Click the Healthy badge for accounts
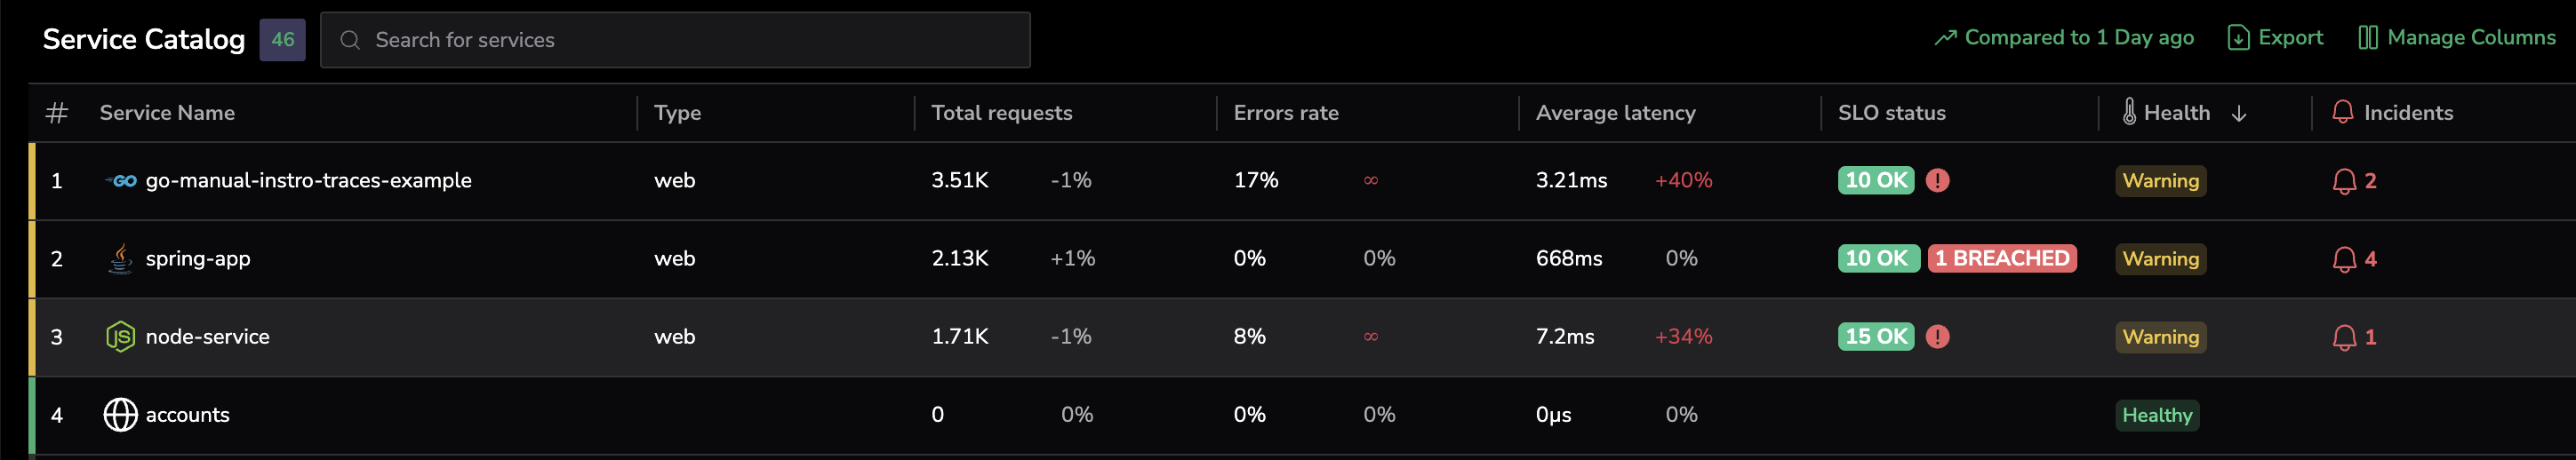This screenshot has height=460, width=2576. [2157, 415]
